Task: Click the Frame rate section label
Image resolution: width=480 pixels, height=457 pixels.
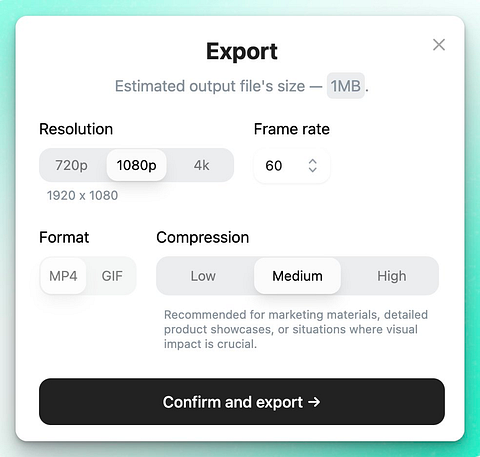Action: 292,129
